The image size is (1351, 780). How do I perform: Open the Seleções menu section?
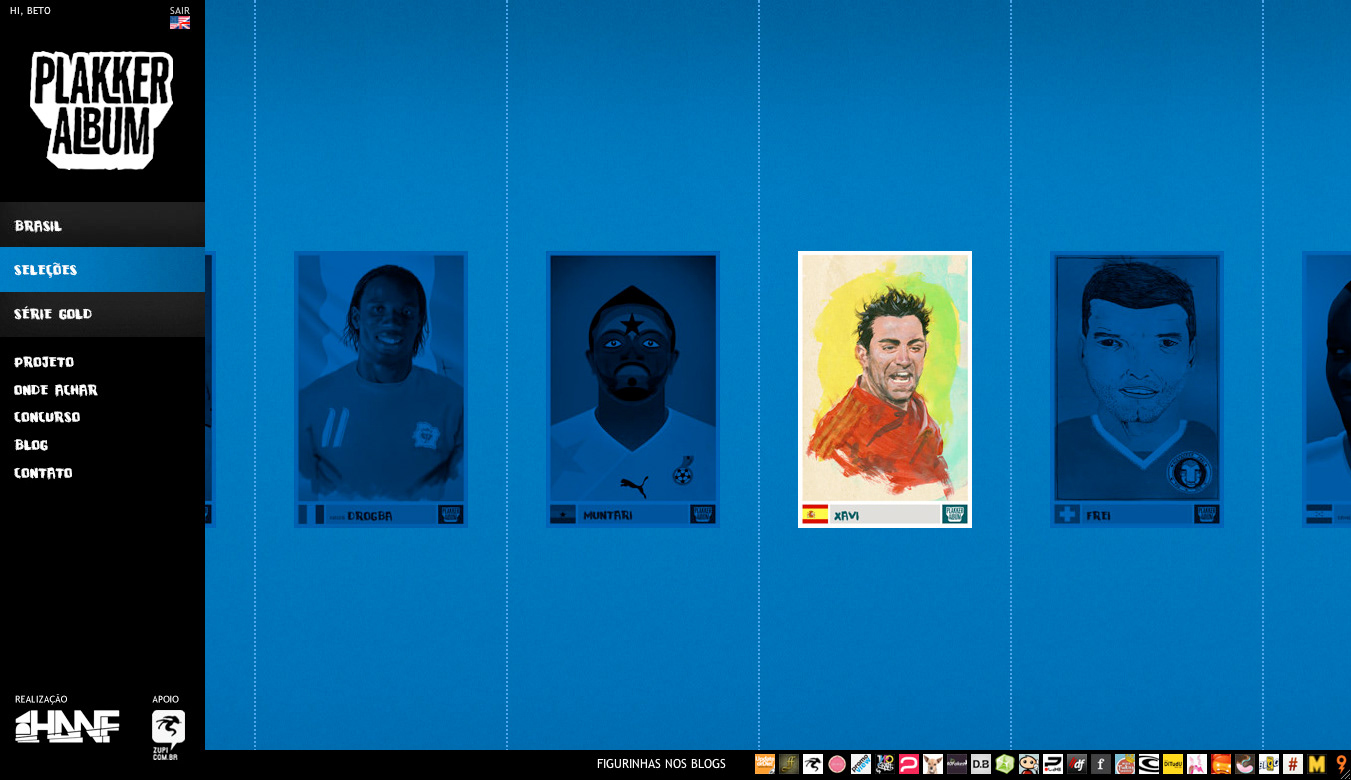[x=102, y=270]
